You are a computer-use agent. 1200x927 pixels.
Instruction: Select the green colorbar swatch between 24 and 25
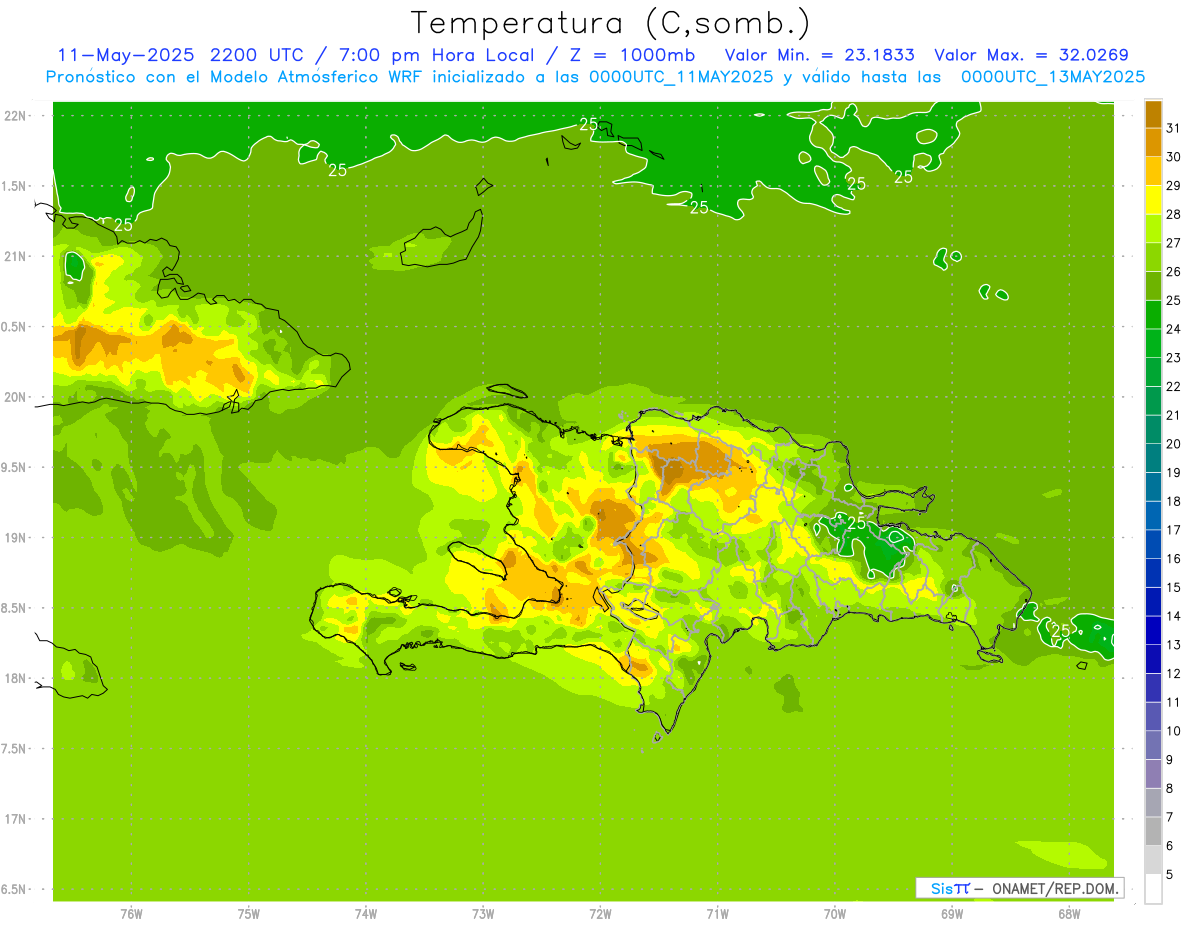click(x=1153, y=314)
